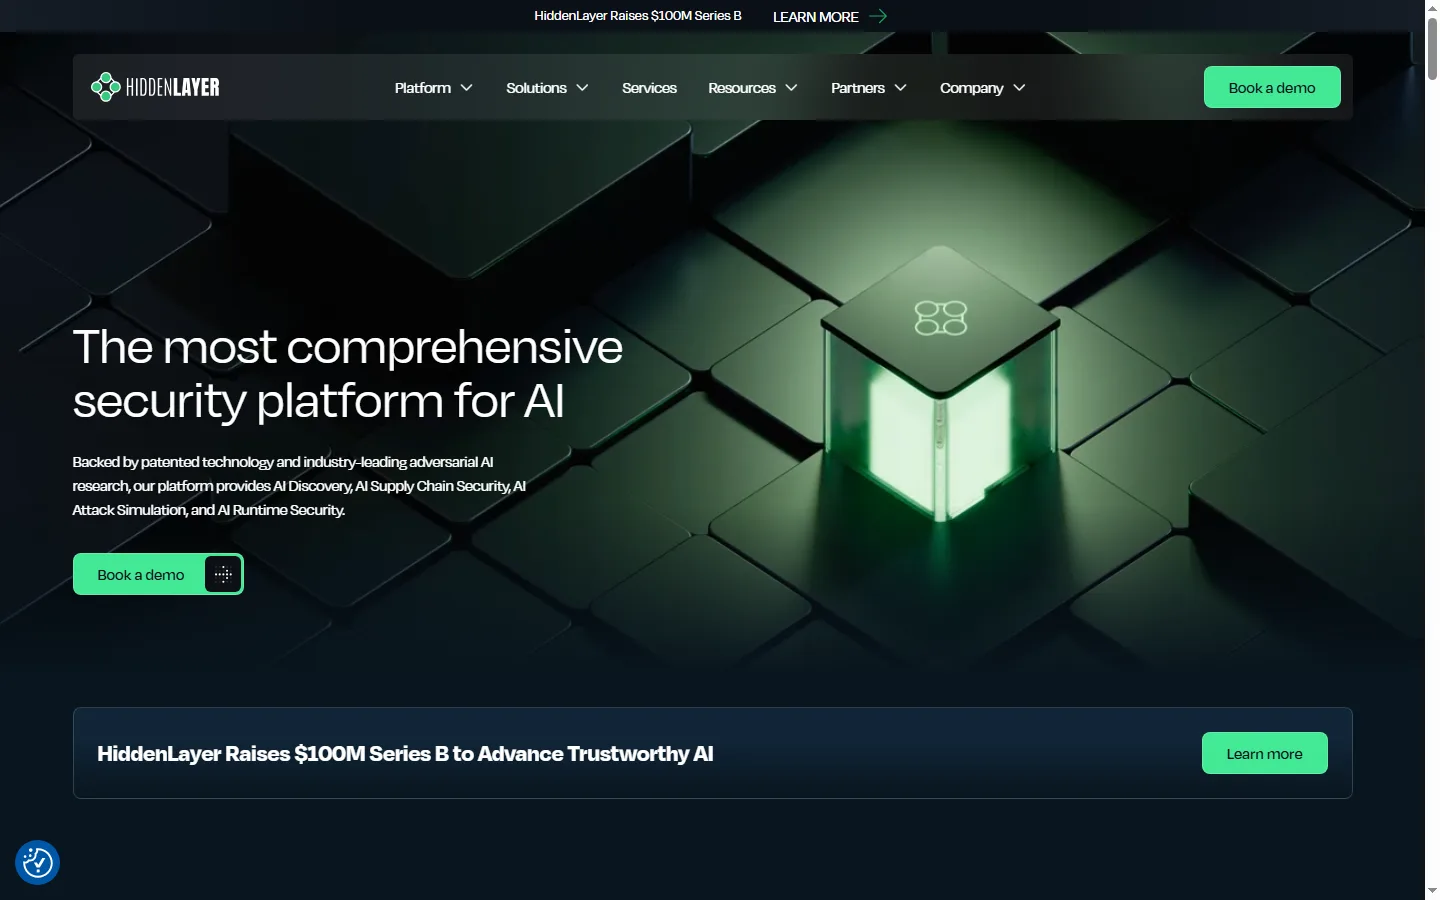This screenshot has height=900, width=1440.
Task: Click the 'The most comprehensive security platform' heading
Action: (x=347, y=374)
